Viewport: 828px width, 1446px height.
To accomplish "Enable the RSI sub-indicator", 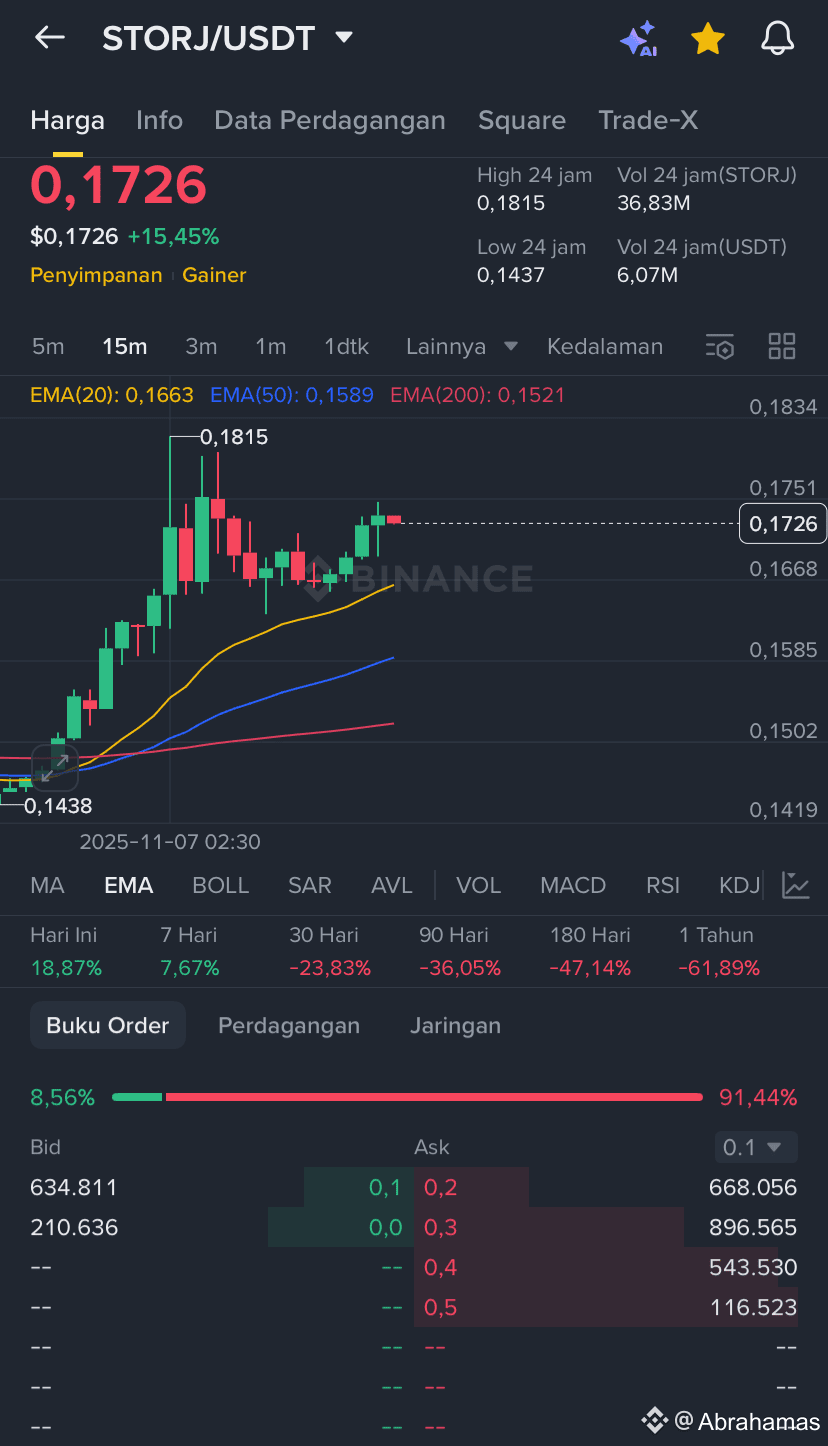I will (x=663, y=885).
